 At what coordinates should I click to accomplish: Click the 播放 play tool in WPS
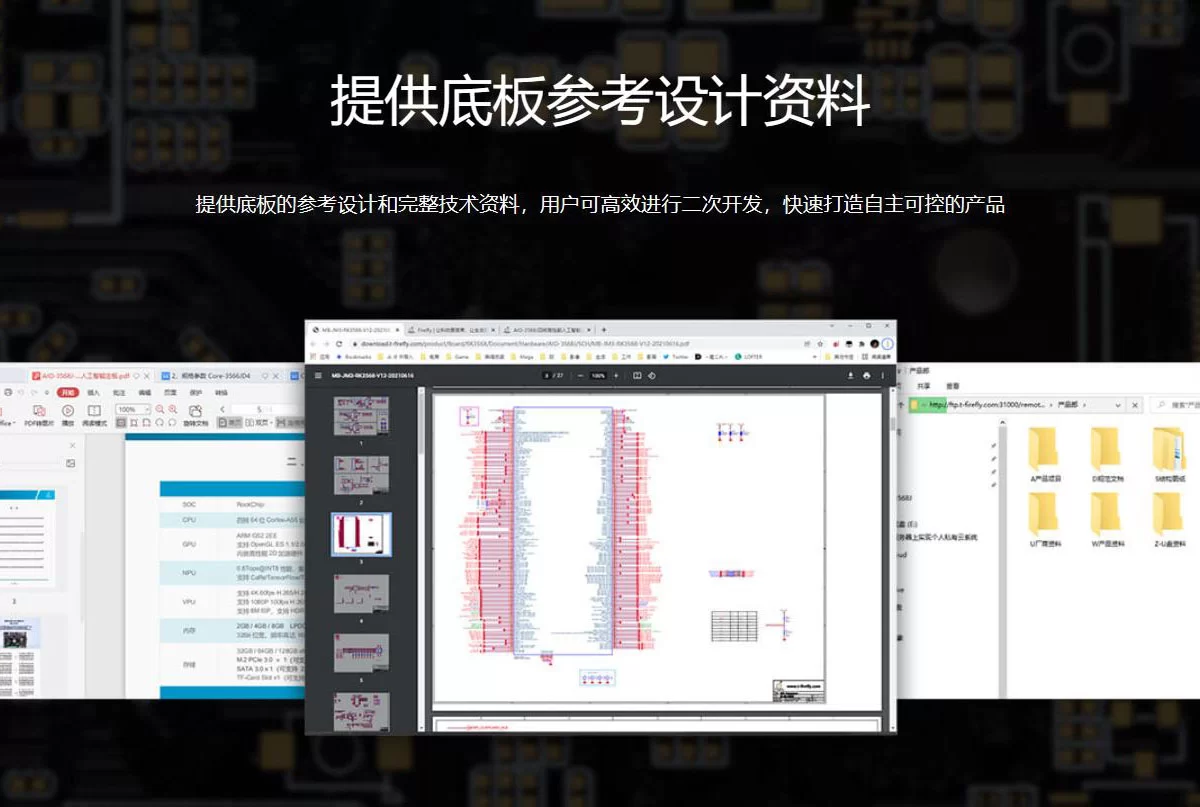click(68, 416)
